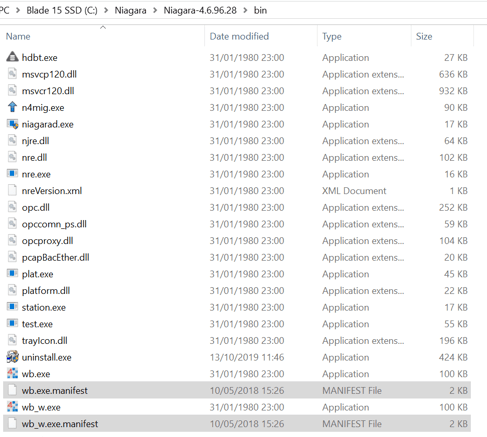The width and height of the screenshot is (487, 437).
Task: Open the chevron after Blade 15 SSD (C:)
Action: (x=106, y=11)
